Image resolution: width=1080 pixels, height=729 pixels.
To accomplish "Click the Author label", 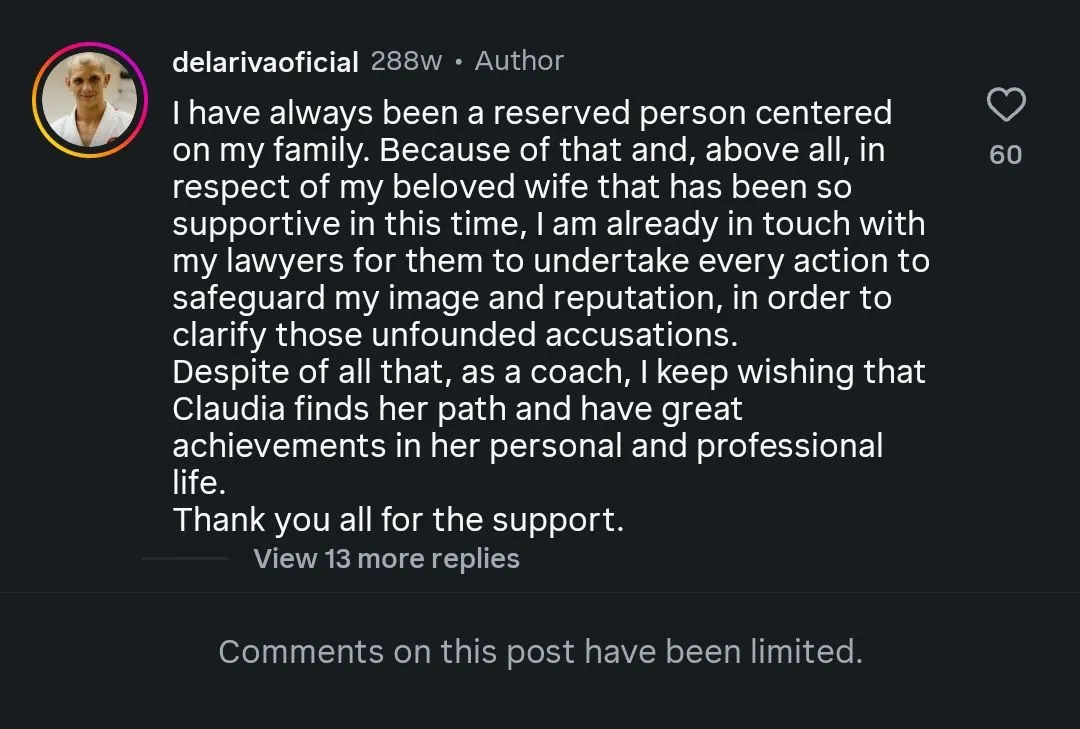I will [519, 61].
